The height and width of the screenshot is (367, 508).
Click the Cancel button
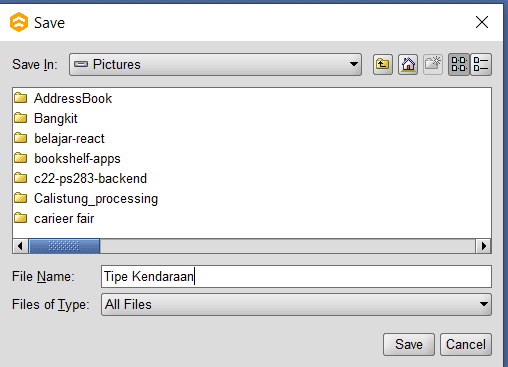click(466, 344)
